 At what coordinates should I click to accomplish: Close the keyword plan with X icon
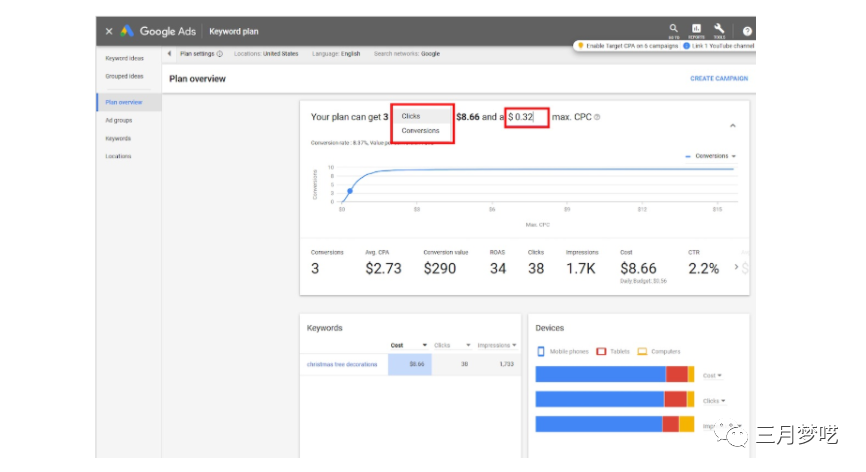[109, 31]
